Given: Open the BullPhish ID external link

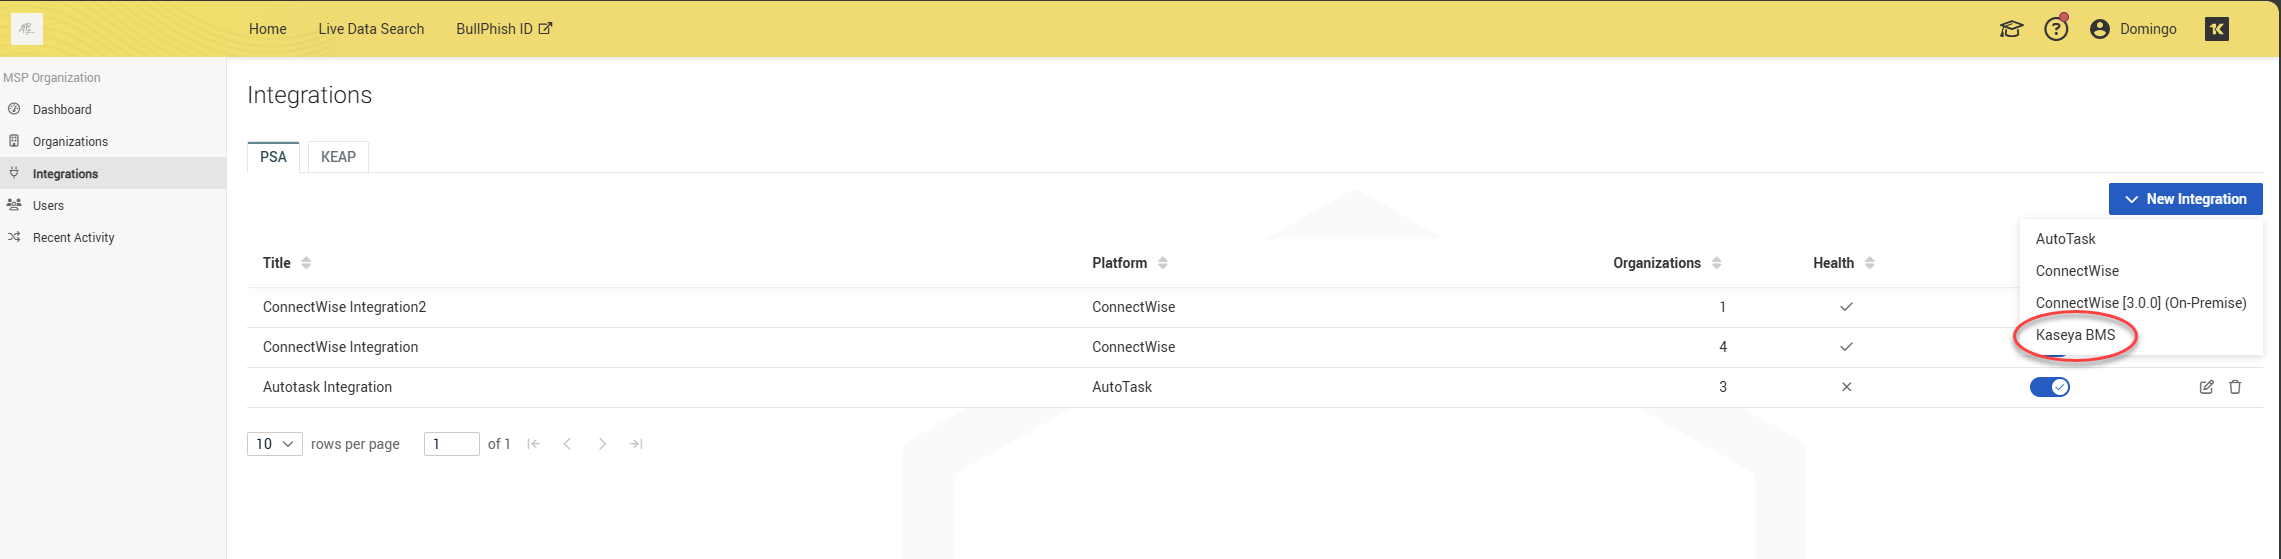Looking at the screenshot, I should [504, 29].
